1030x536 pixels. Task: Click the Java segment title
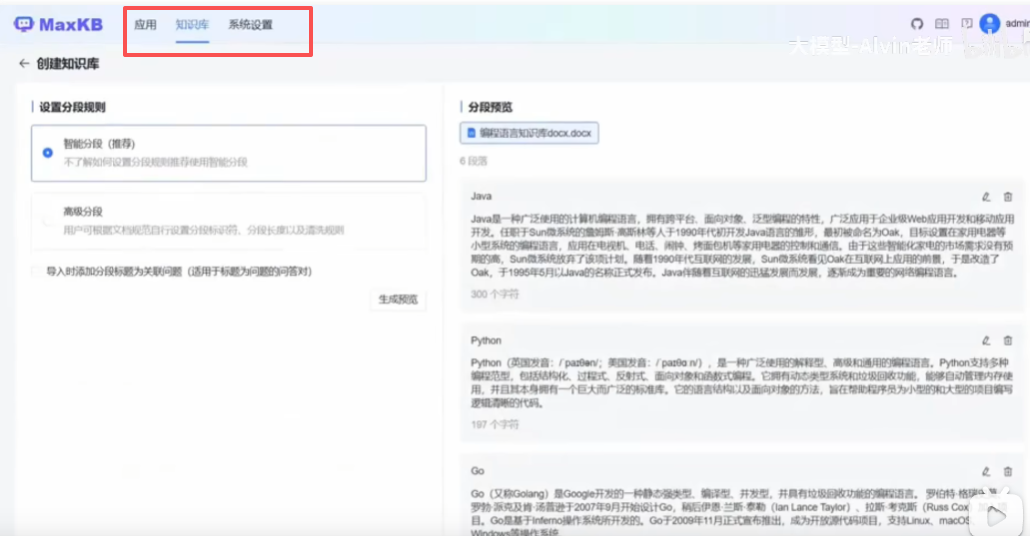click(x=481, y=196)
